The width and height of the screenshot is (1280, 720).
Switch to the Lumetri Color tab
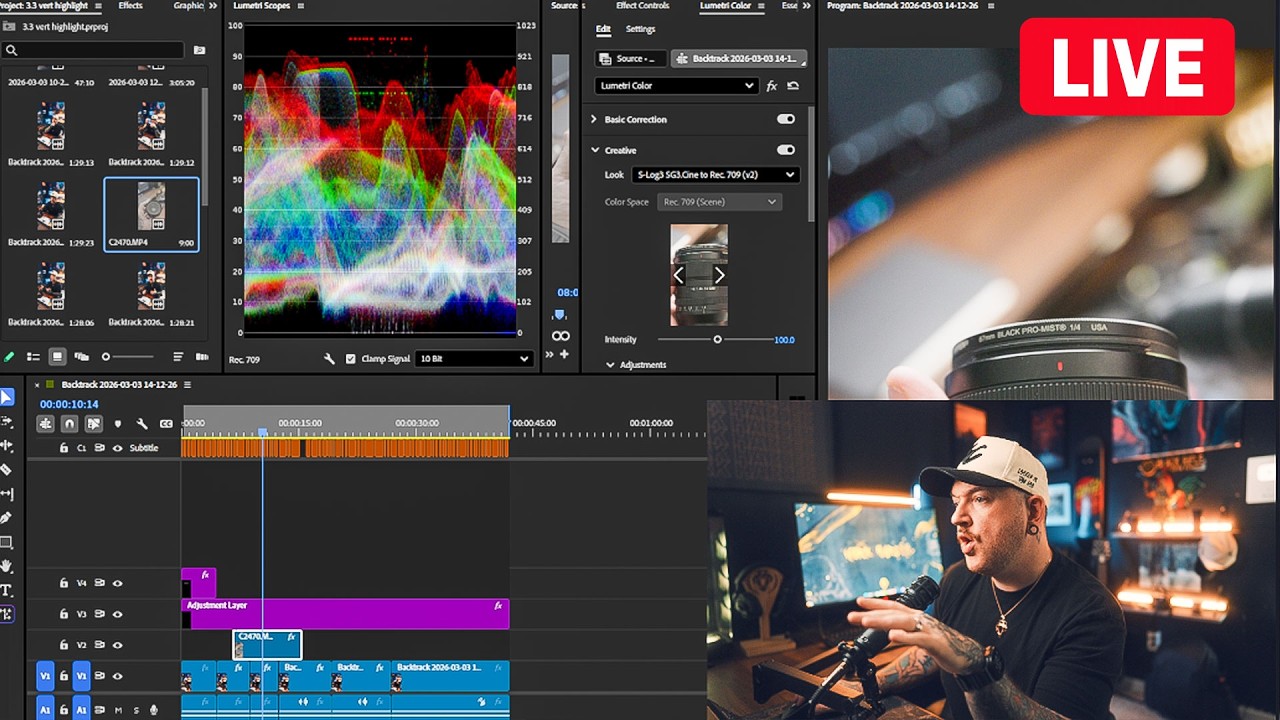coord(725,6)
